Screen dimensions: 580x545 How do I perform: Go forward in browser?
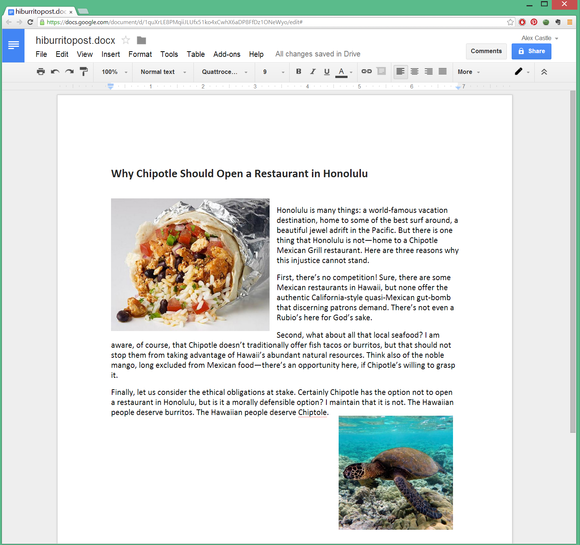coord(20,22)
